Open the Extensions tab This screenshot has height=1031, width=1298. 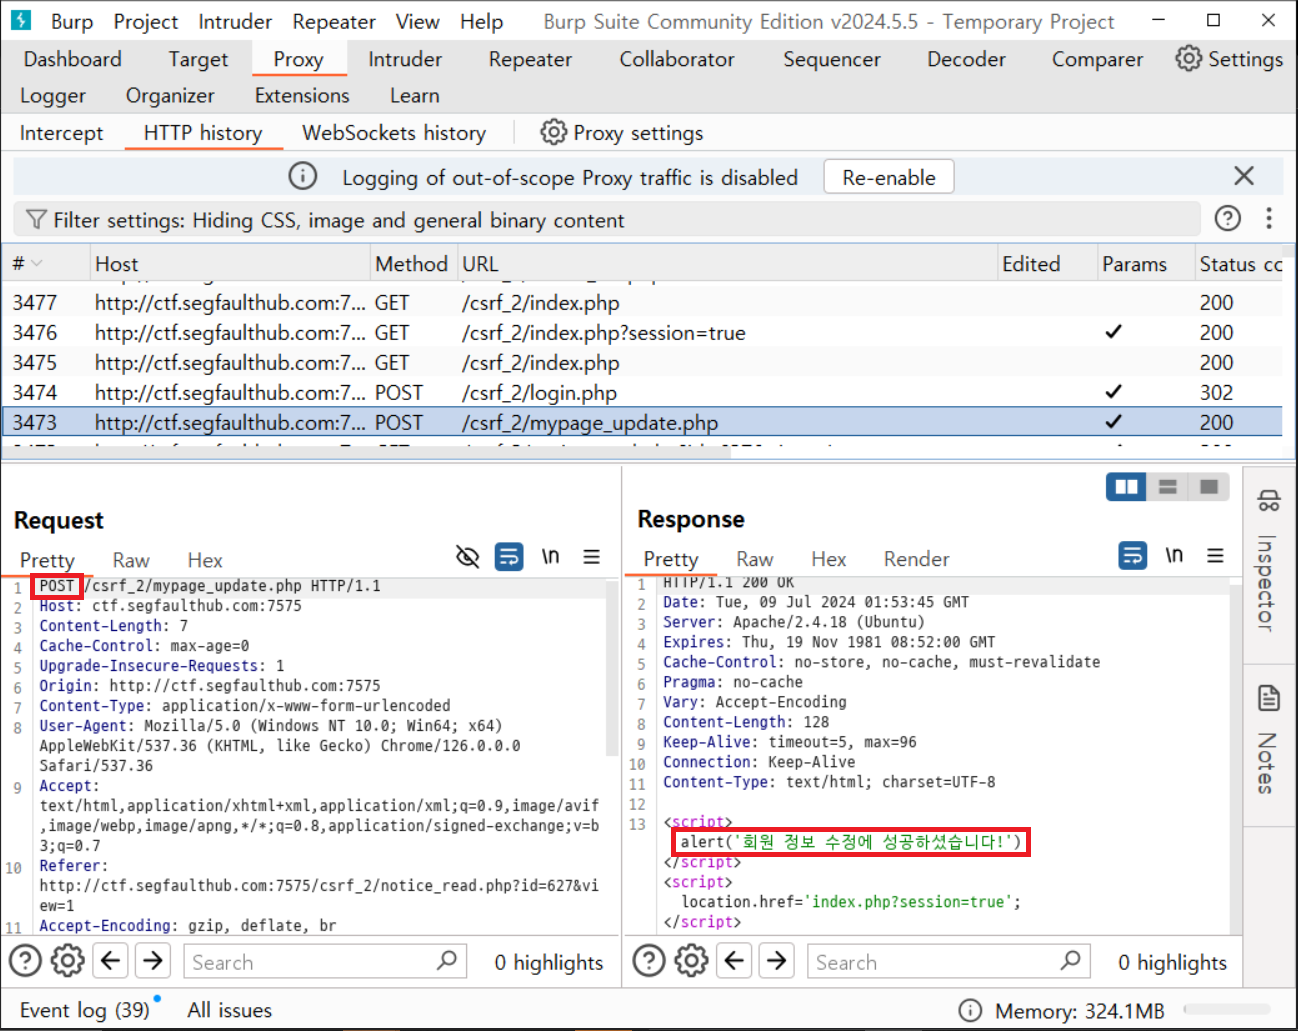[x=302, y=96]
